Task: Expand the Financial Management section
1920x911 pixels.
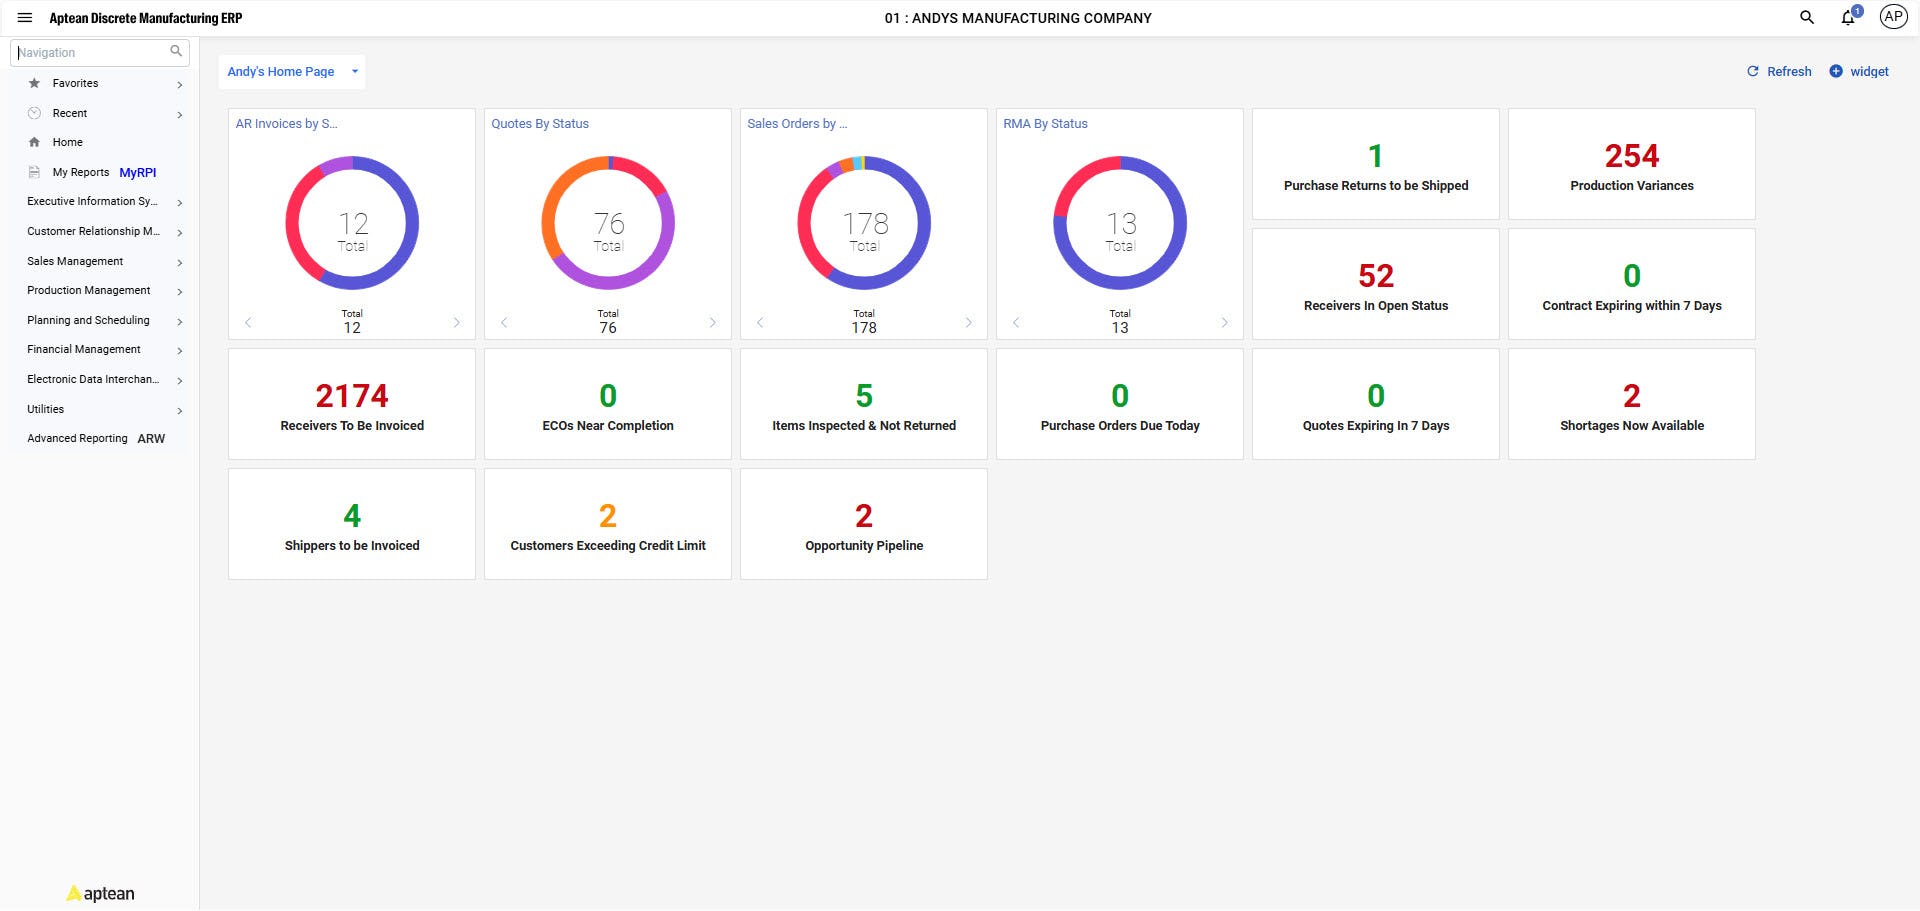Action: pyautogui.click(x=83, y=349)
